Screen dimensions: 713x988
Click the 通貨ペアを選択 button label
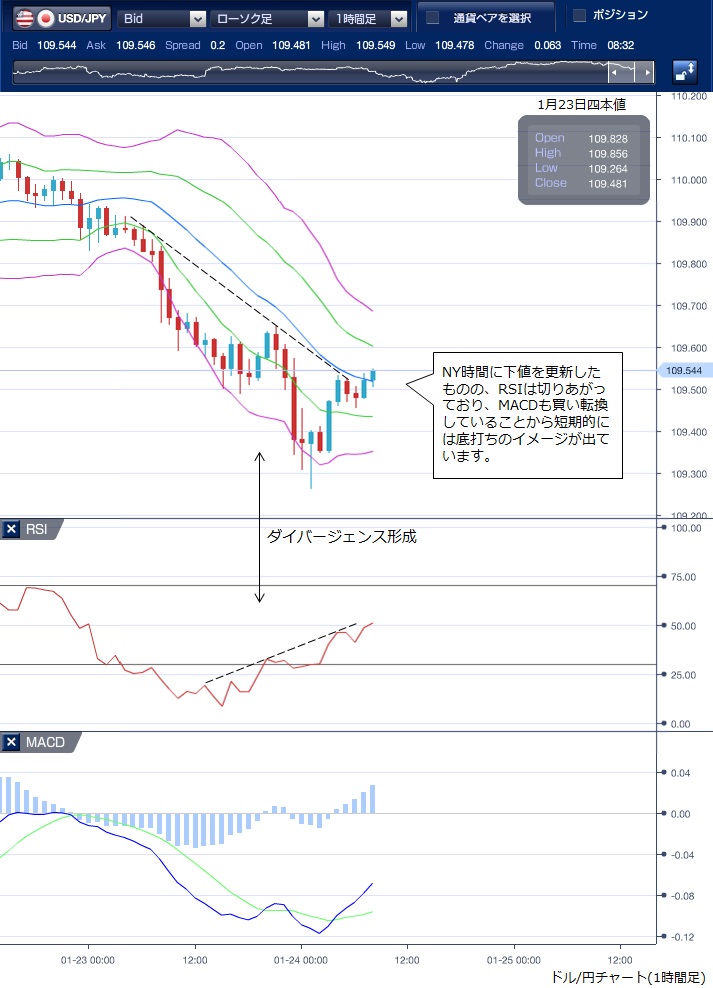coord(492,18)
